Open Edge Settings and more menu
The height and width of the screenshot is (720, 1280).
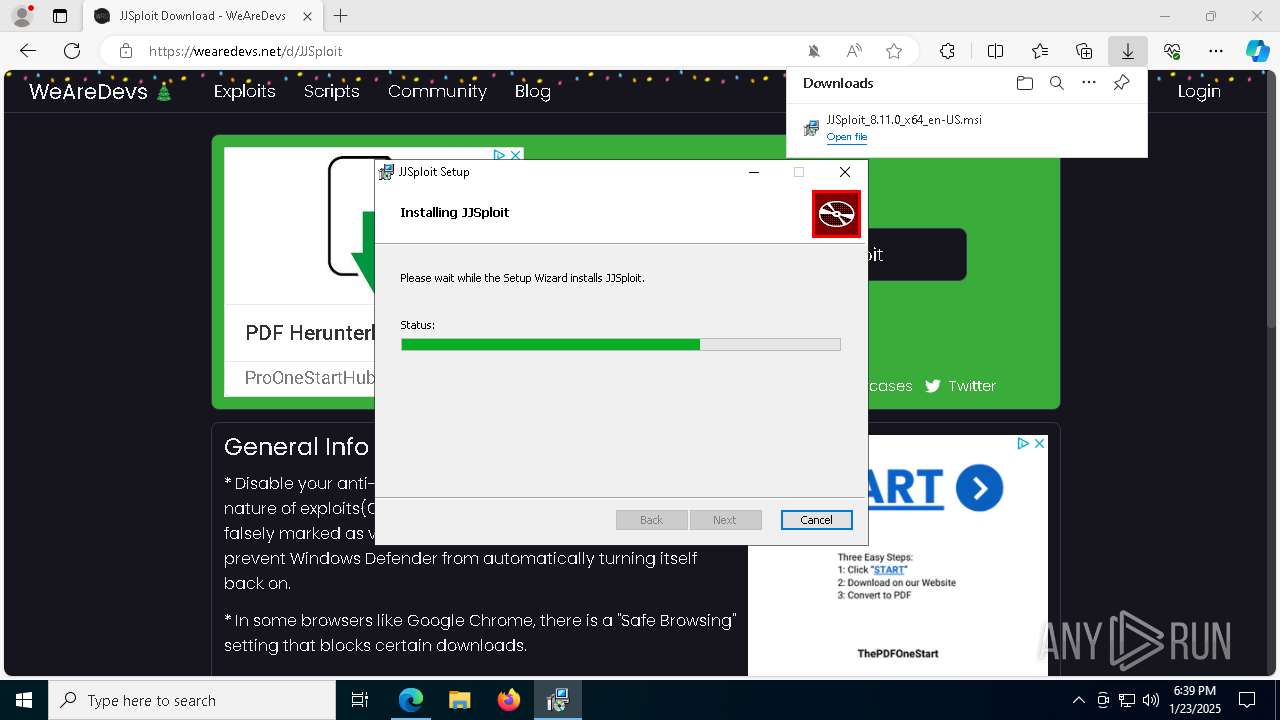point(1216,51)
